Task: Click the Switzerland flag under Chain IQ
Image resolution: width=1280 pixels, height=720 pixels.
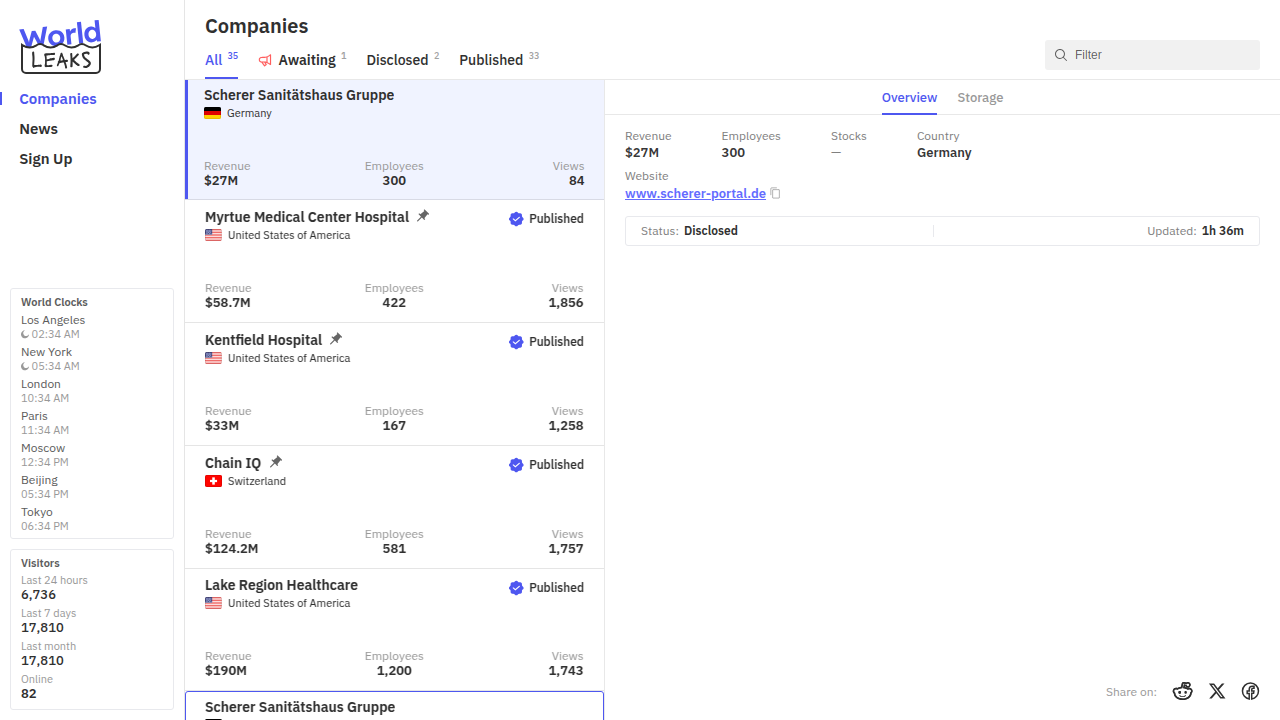Action: click(213, 481)
